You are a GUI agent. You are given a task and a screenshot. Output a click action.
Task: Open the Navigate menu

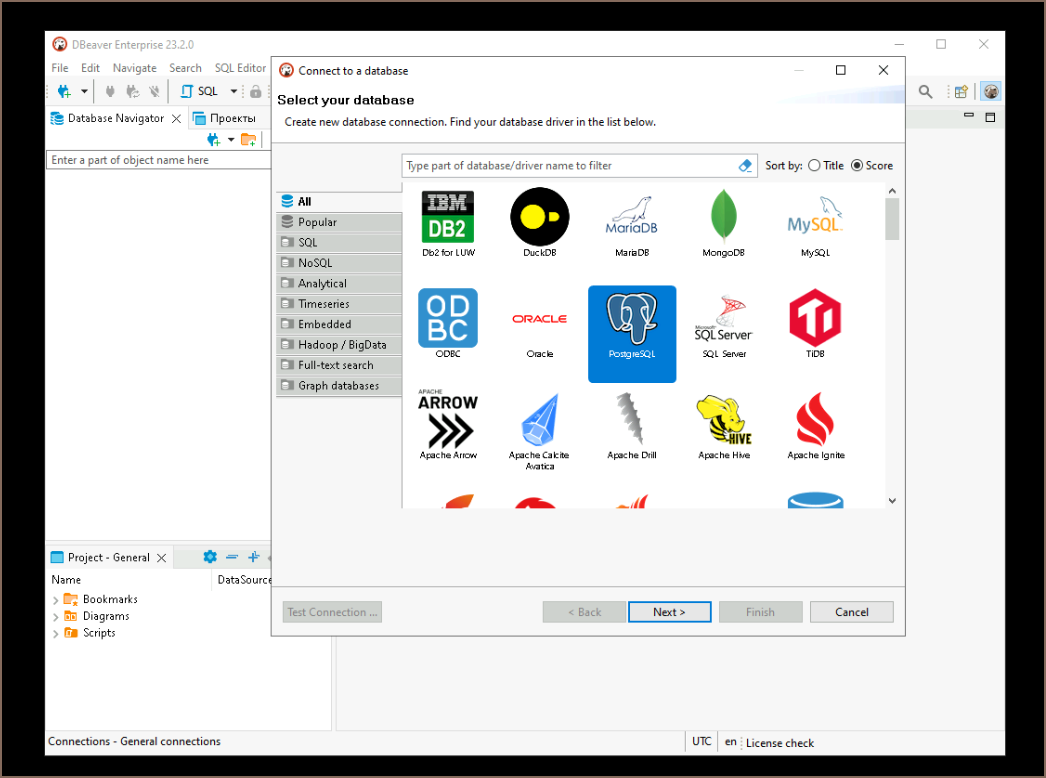tap(134, 68)
